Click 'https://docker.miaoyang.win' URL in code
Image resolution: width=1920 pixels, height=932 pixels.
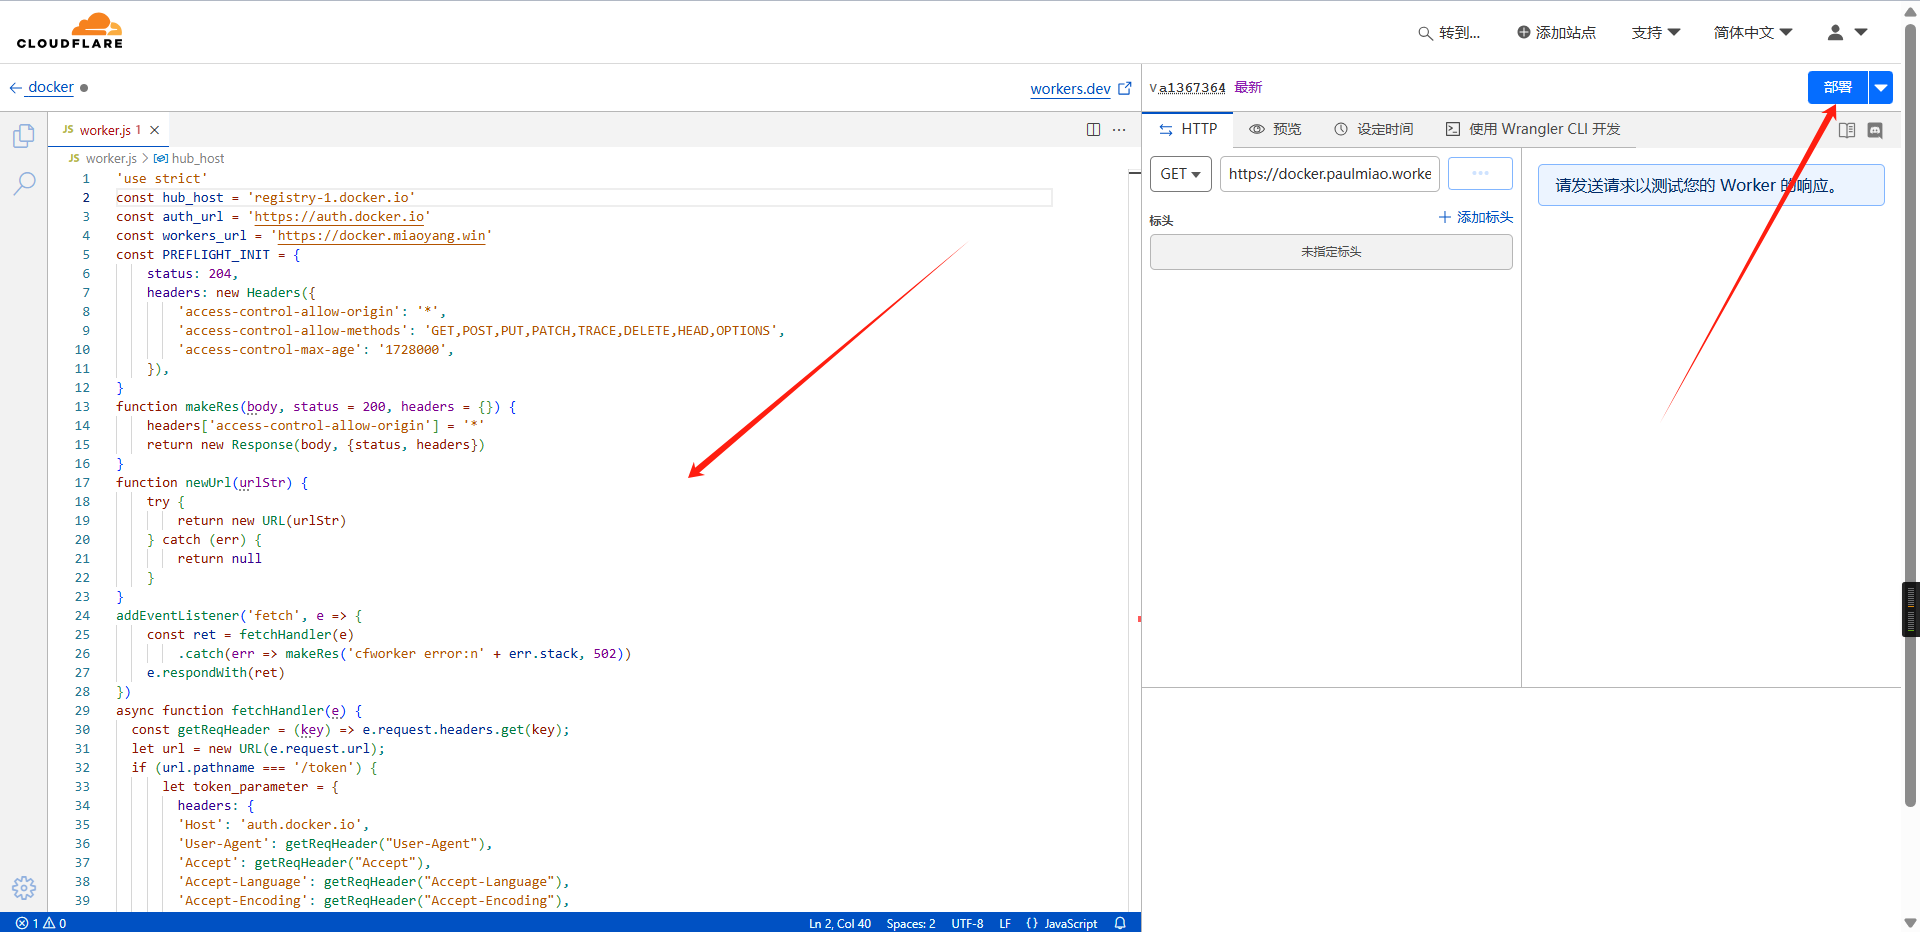click(381, 236)
